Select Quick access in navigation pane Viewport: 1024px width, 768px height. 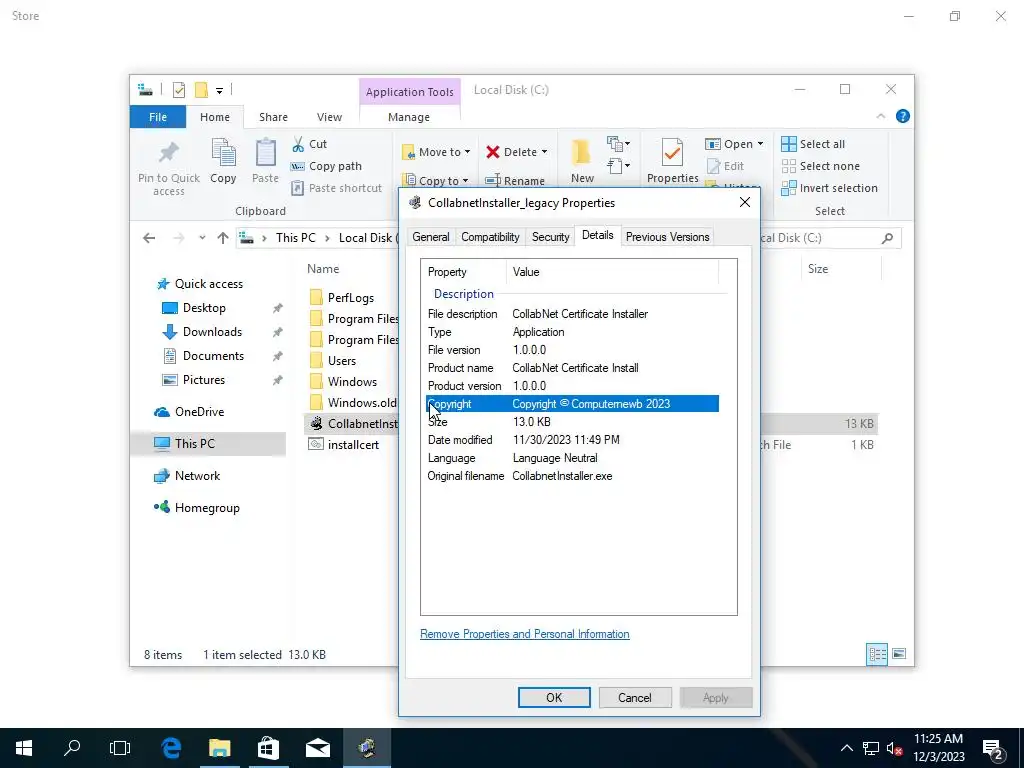point(208,284)
